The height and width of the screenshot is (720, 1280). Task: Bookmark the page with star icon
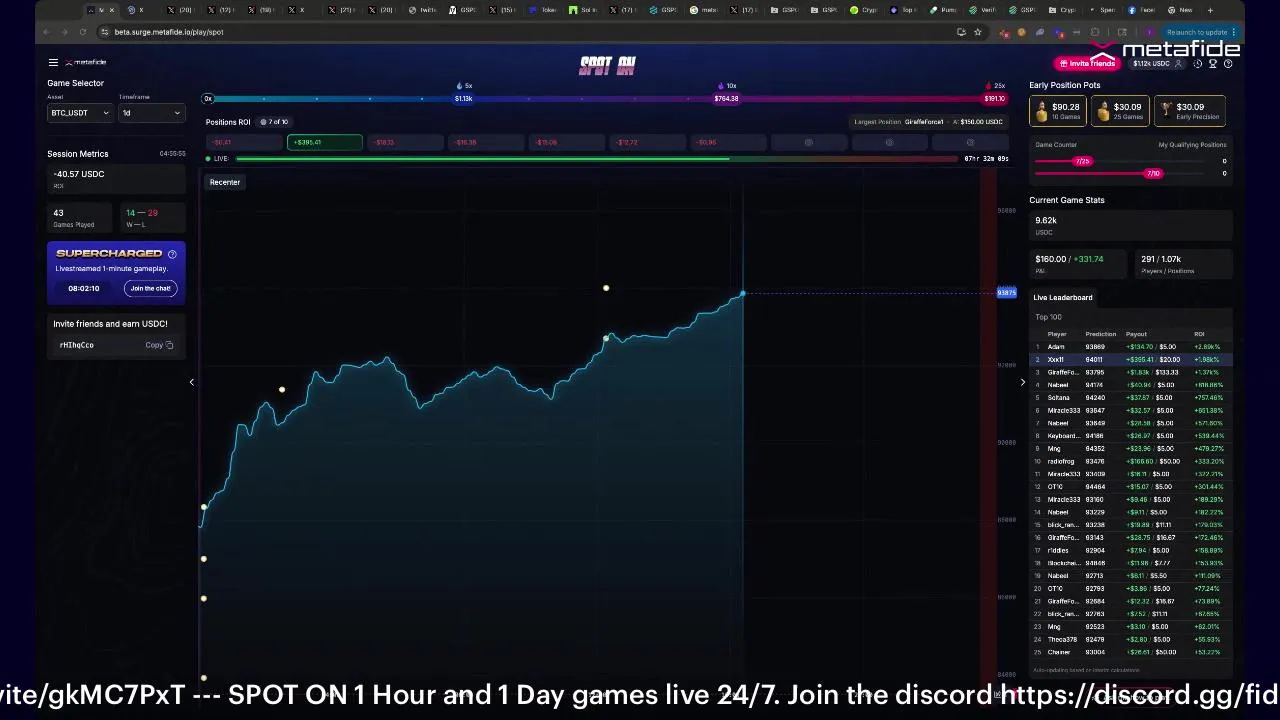[978, 32]
